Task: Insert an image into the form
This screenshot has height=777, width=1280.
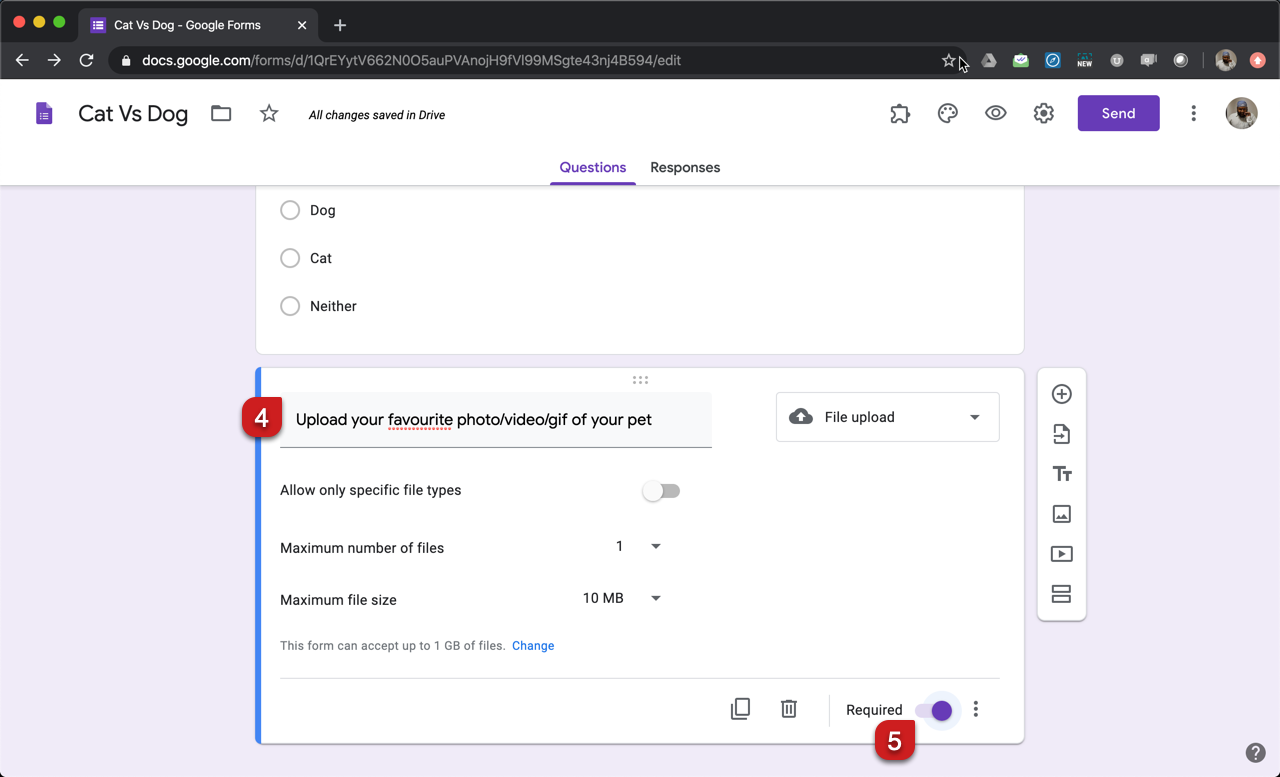Action: click(x=1061, y=513)
